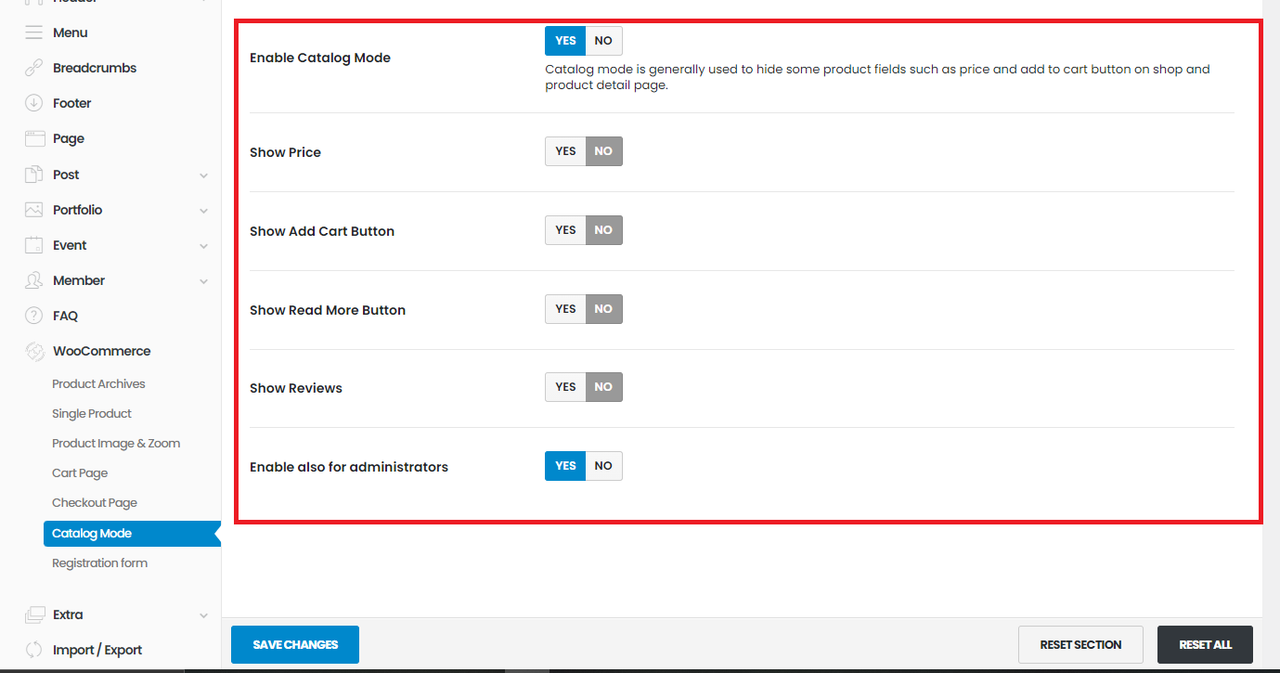The image size is (1280, 673).
Task: Click the Show Read More Button label
Action: [x=328, y=310]
